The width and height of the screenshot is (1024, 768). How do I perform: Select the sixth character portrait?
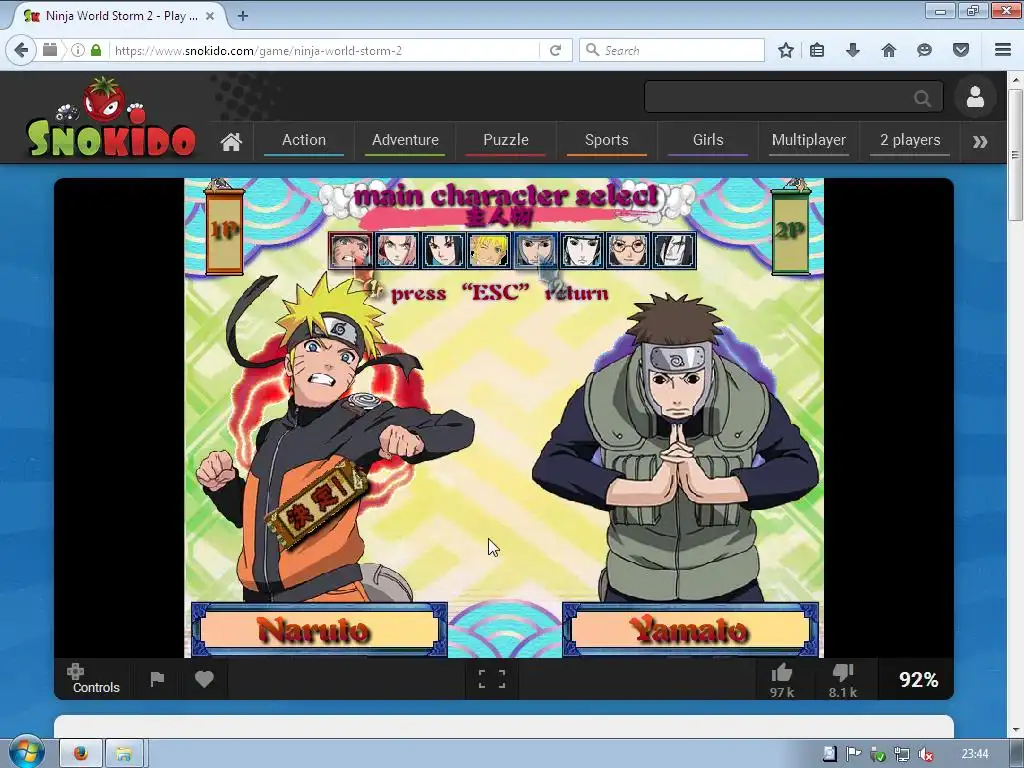[582, 250]
